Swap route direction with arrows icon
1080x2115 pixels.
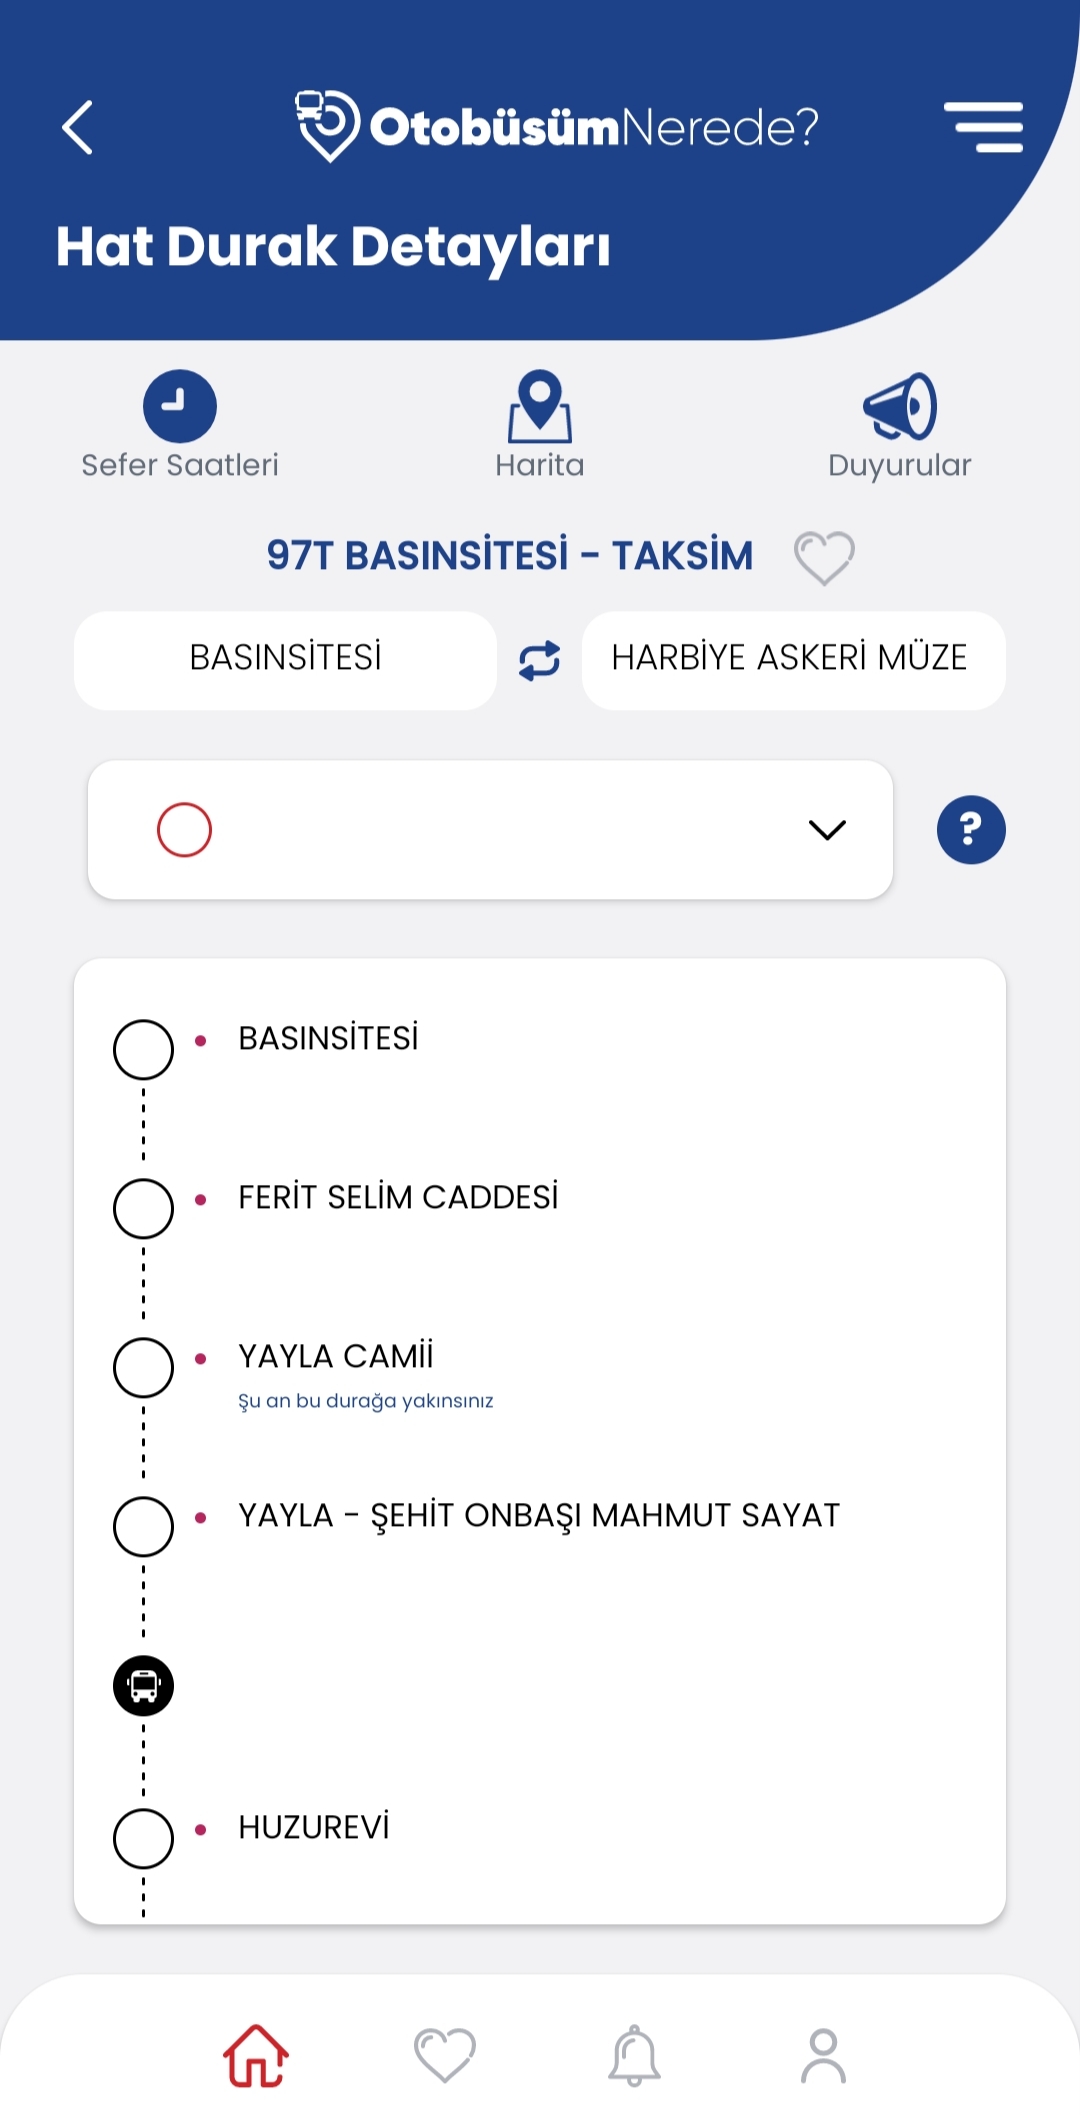pyautogui.click(x=540, y=661)
